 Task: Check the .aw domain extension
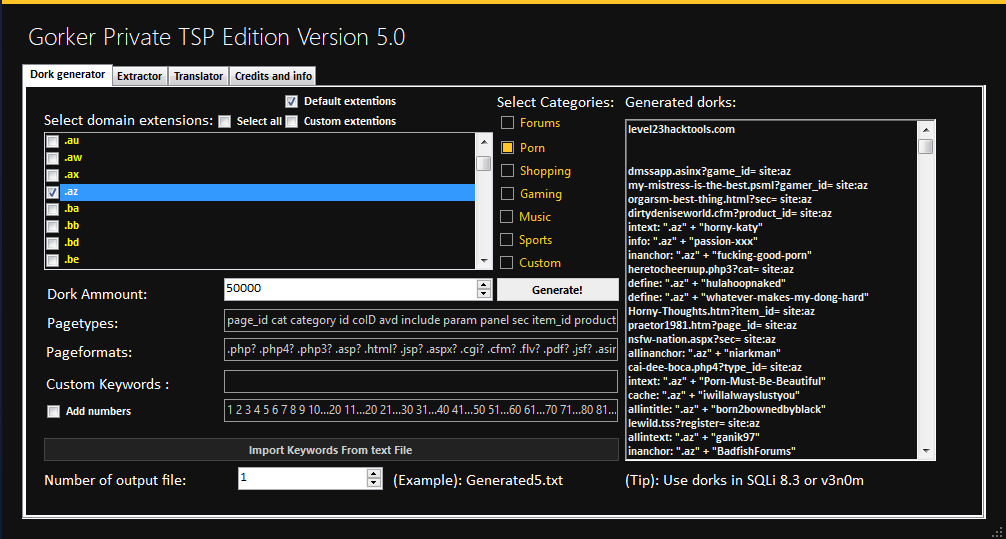53,158
